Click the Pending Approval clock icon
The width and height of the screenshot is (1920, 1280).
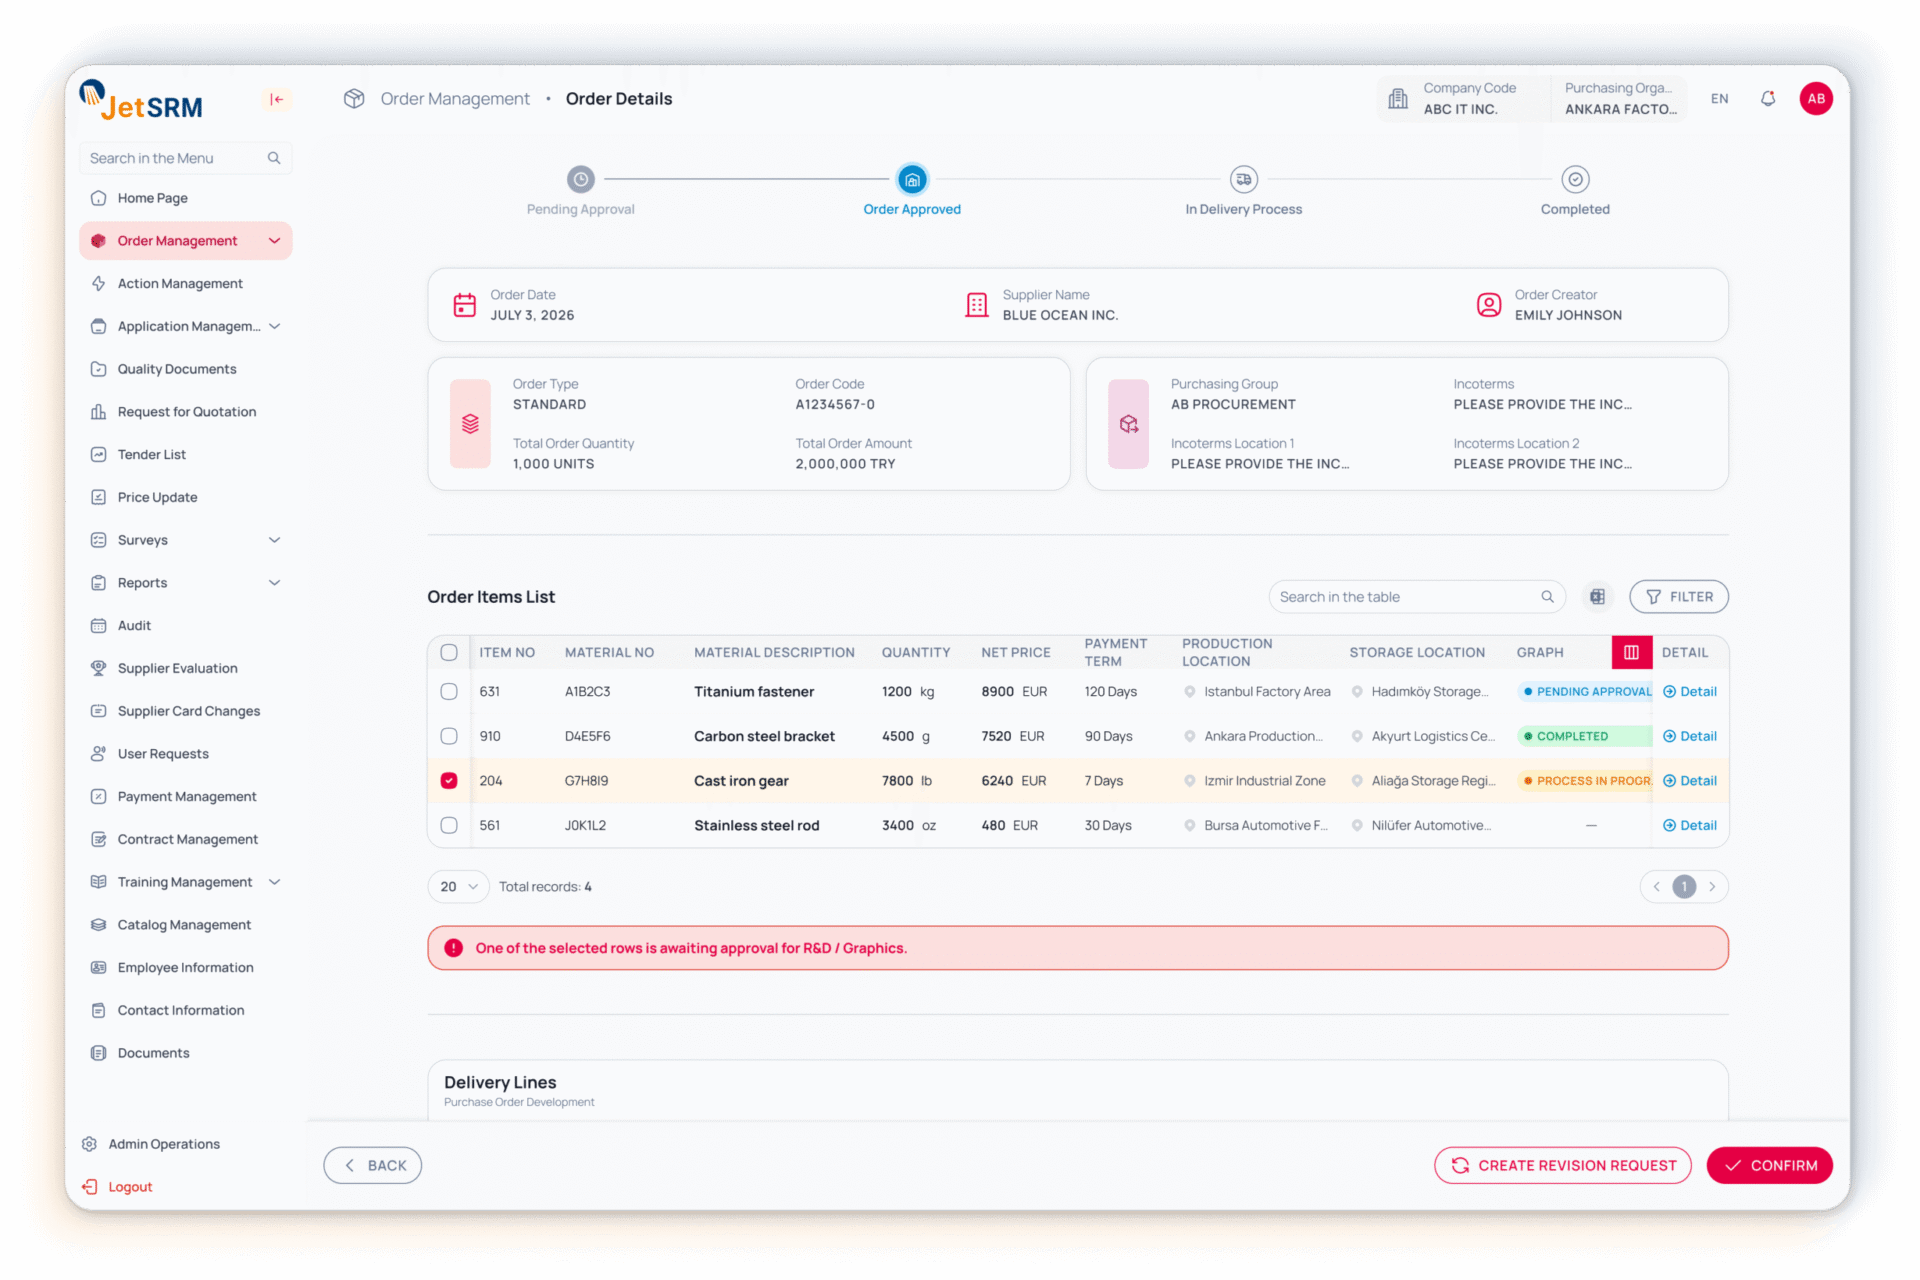580,180
